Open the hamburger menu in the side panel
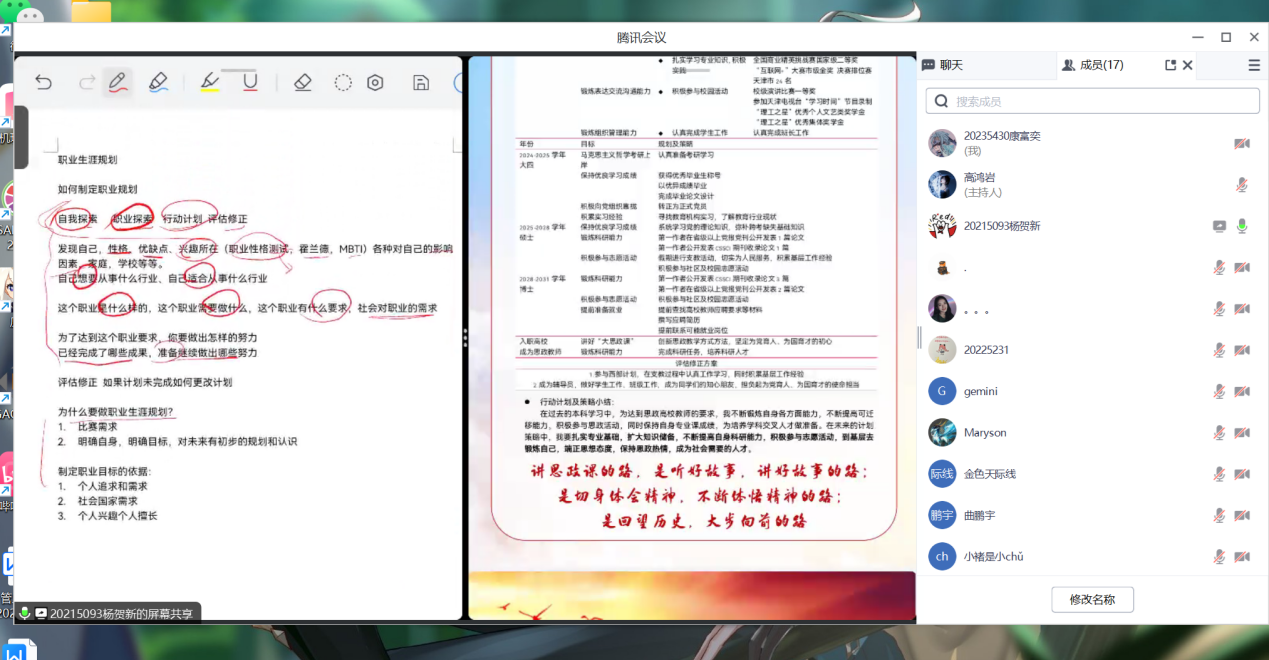The height and width of the screenshot is (660, 1269). pos(1254,65)
